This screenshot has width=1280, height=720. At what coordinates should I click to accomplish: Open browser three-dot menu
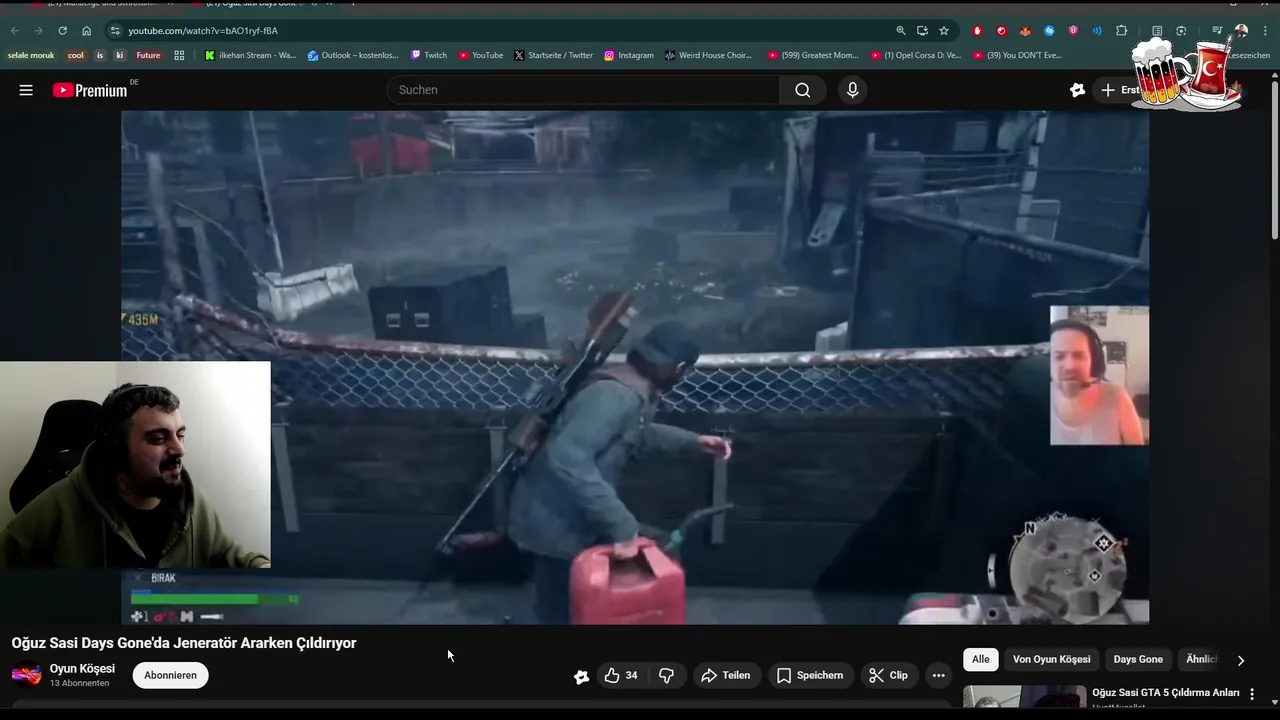tap(1265, 31)
